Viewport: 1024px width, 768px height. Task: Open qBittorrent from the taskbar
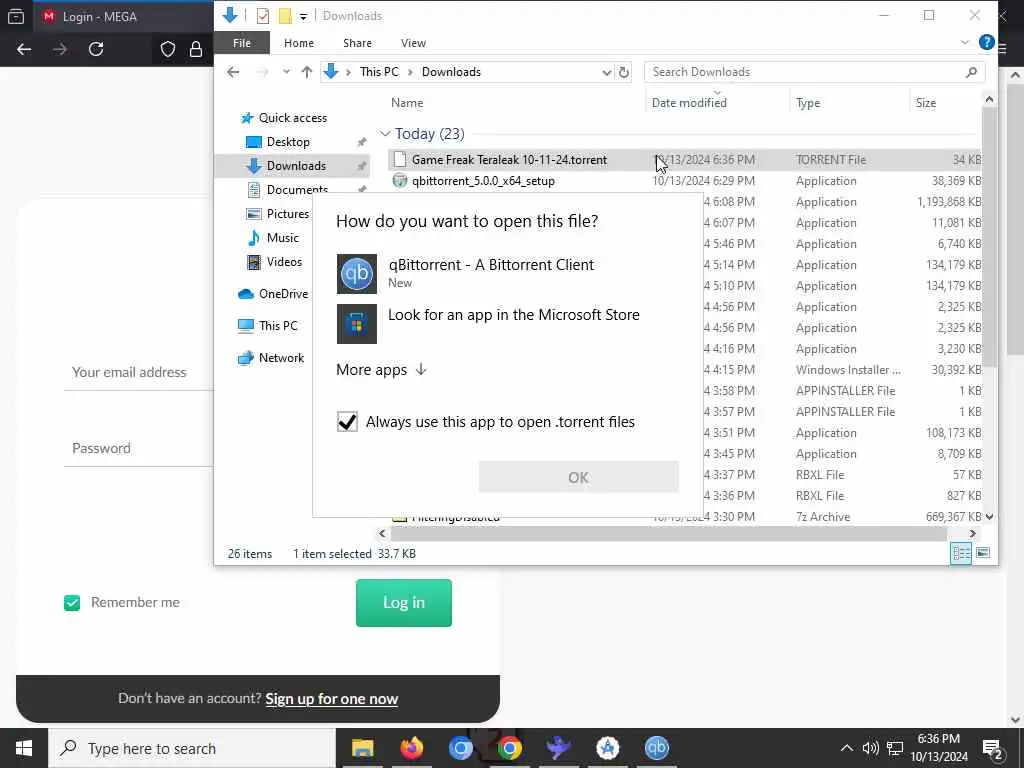click(656, 748)
